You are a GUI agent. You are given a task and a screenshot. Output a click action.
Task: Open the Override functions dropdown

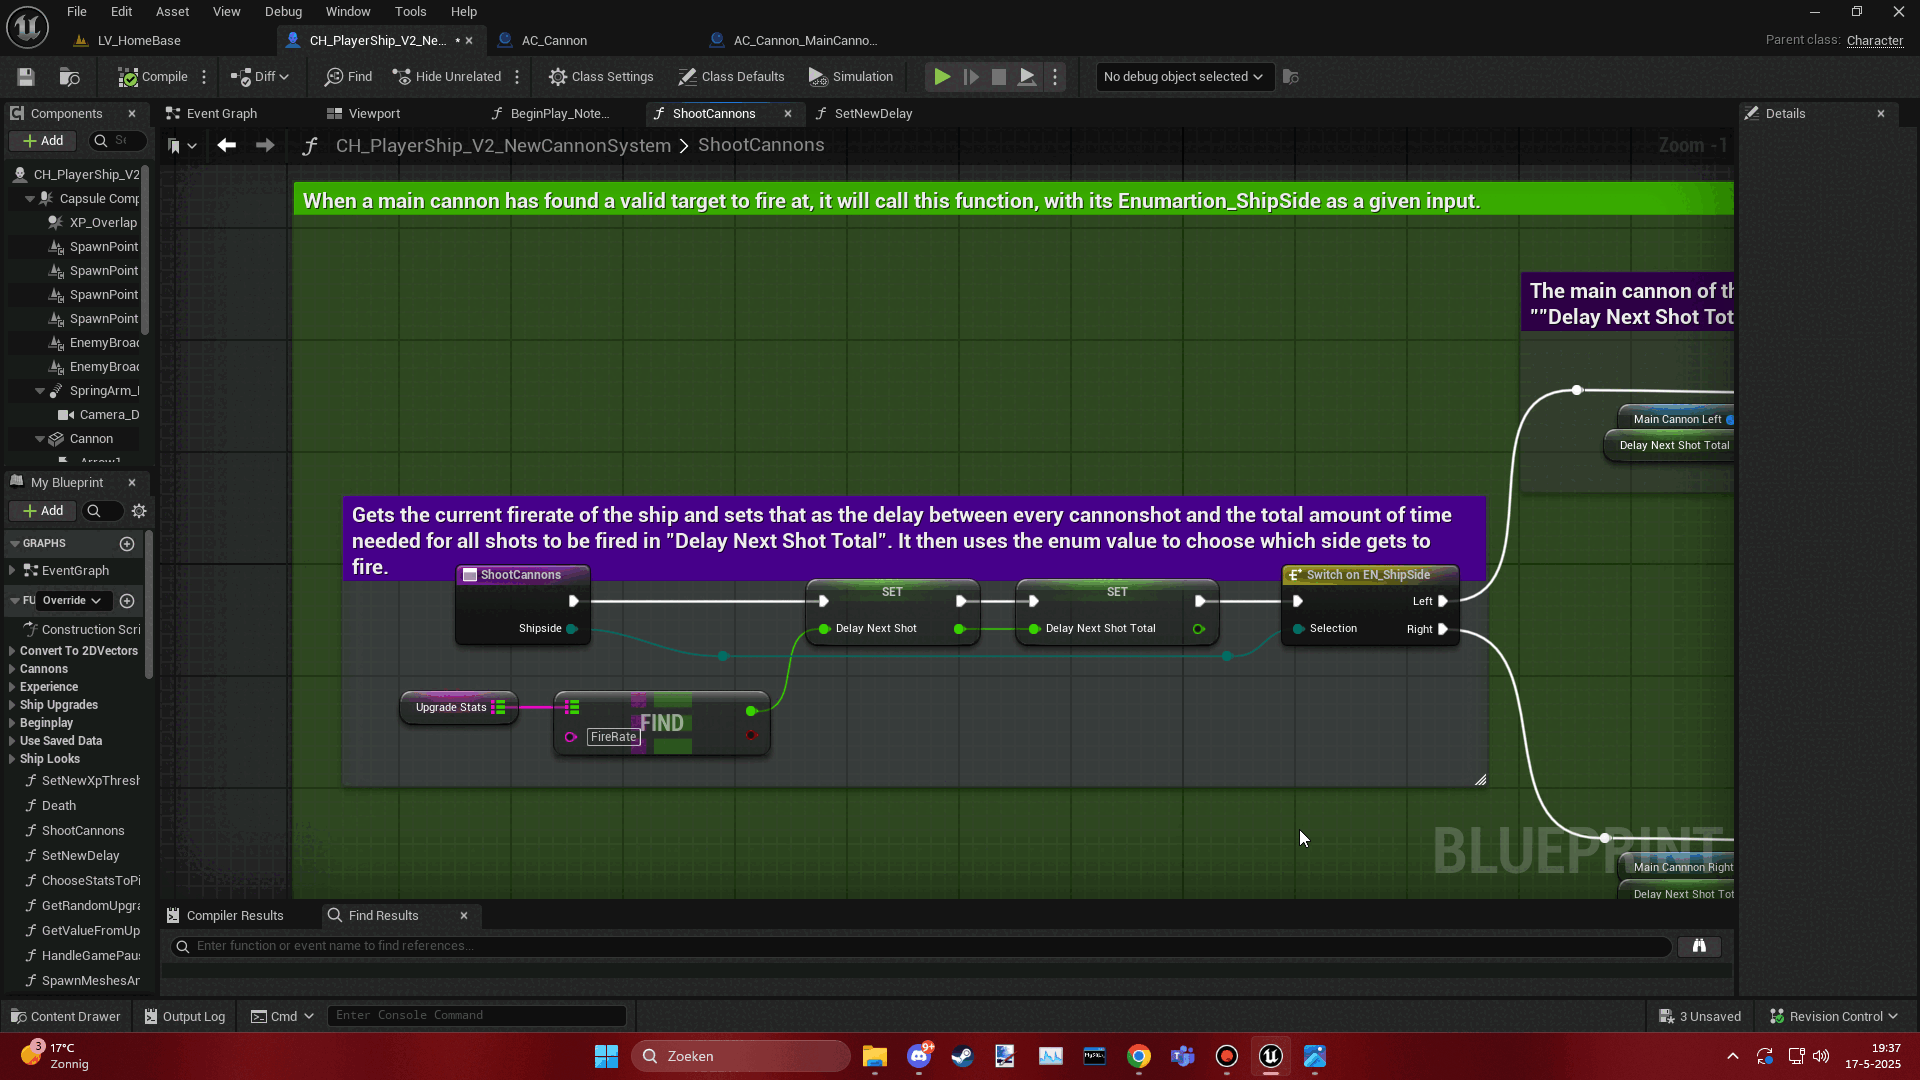click(72, 601)
